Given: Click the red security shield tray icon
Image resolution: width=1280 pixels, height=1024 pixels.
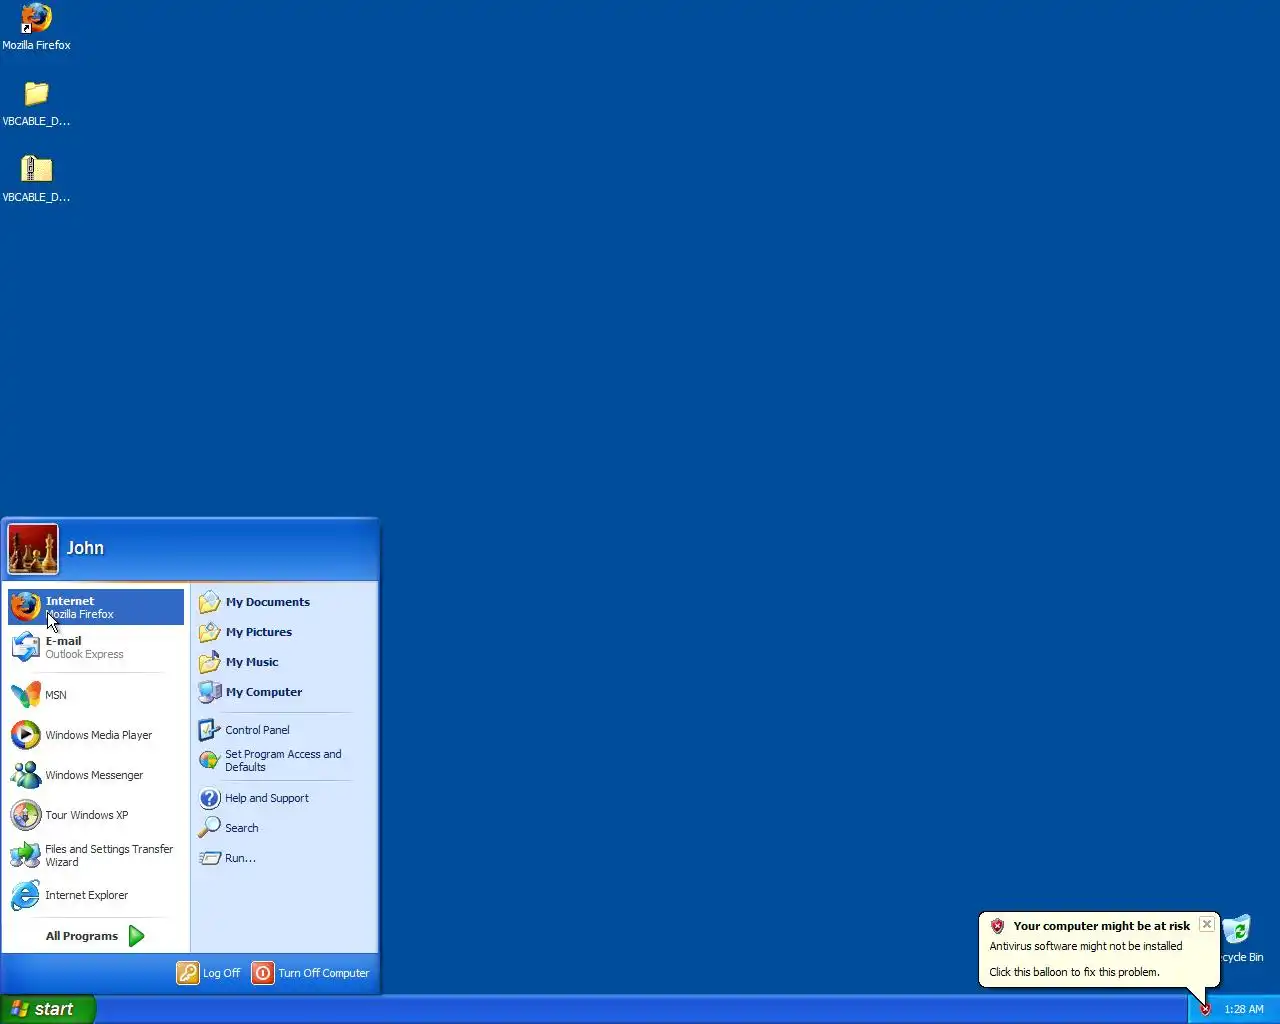Looking at the screenshot, I should click(x=1205, y=1009).
